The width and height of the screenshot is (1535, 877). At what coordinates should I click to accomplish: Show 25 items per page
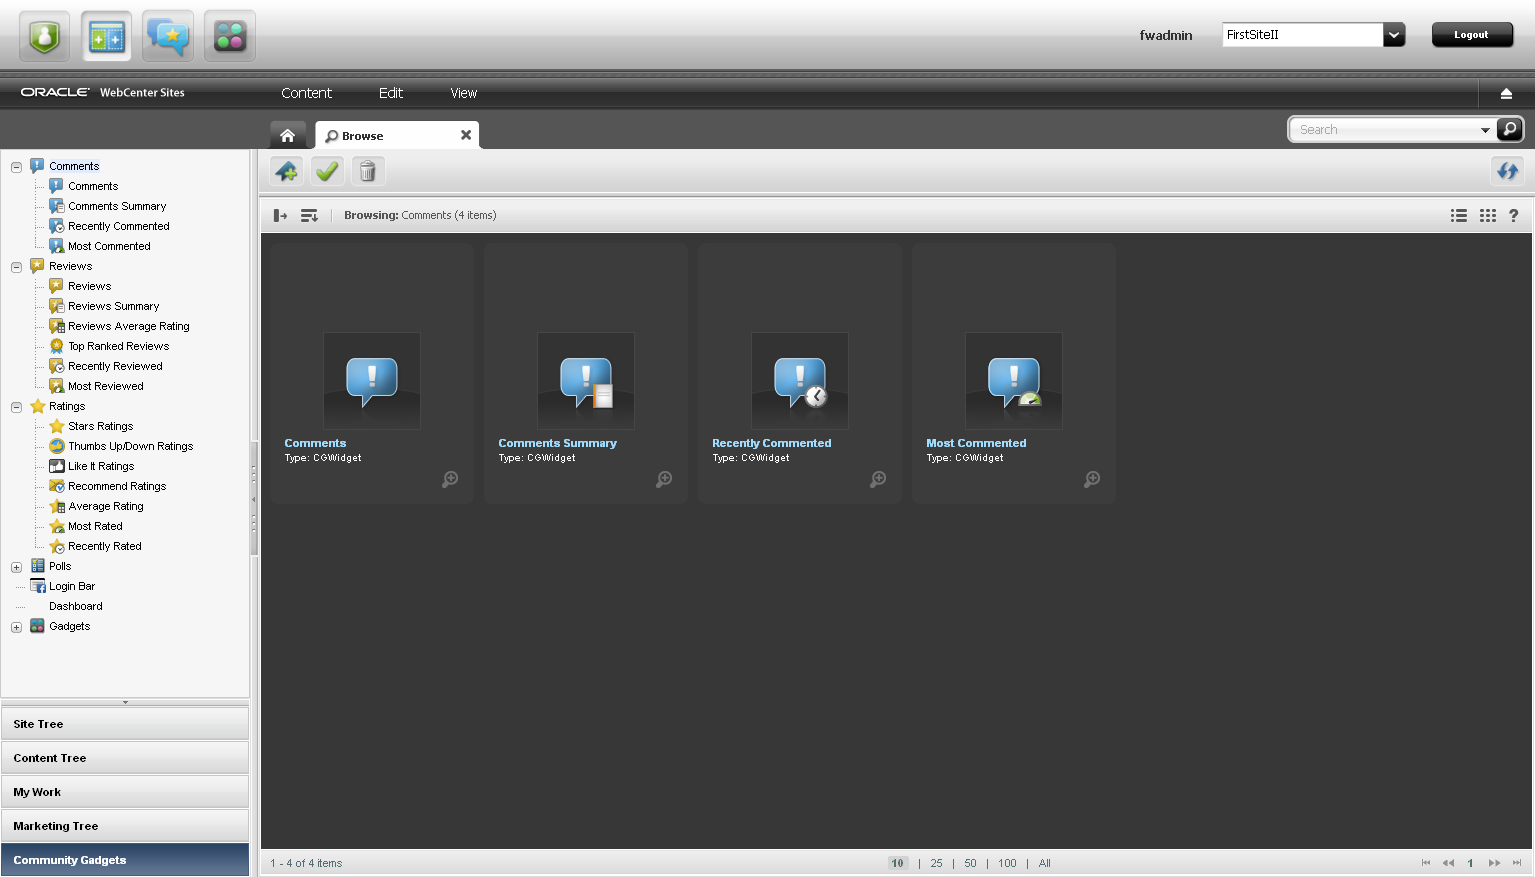pyautogui.click(x=936, y=863)
